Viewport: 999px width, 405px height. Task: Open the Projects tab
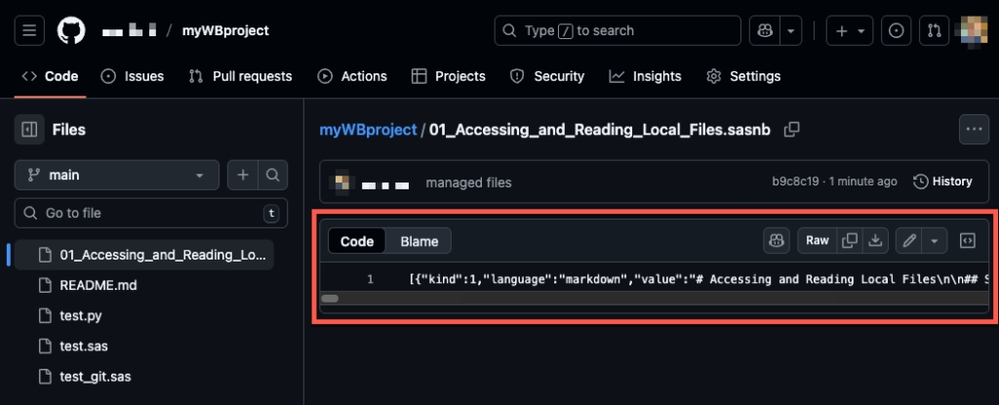coord(449,76)
